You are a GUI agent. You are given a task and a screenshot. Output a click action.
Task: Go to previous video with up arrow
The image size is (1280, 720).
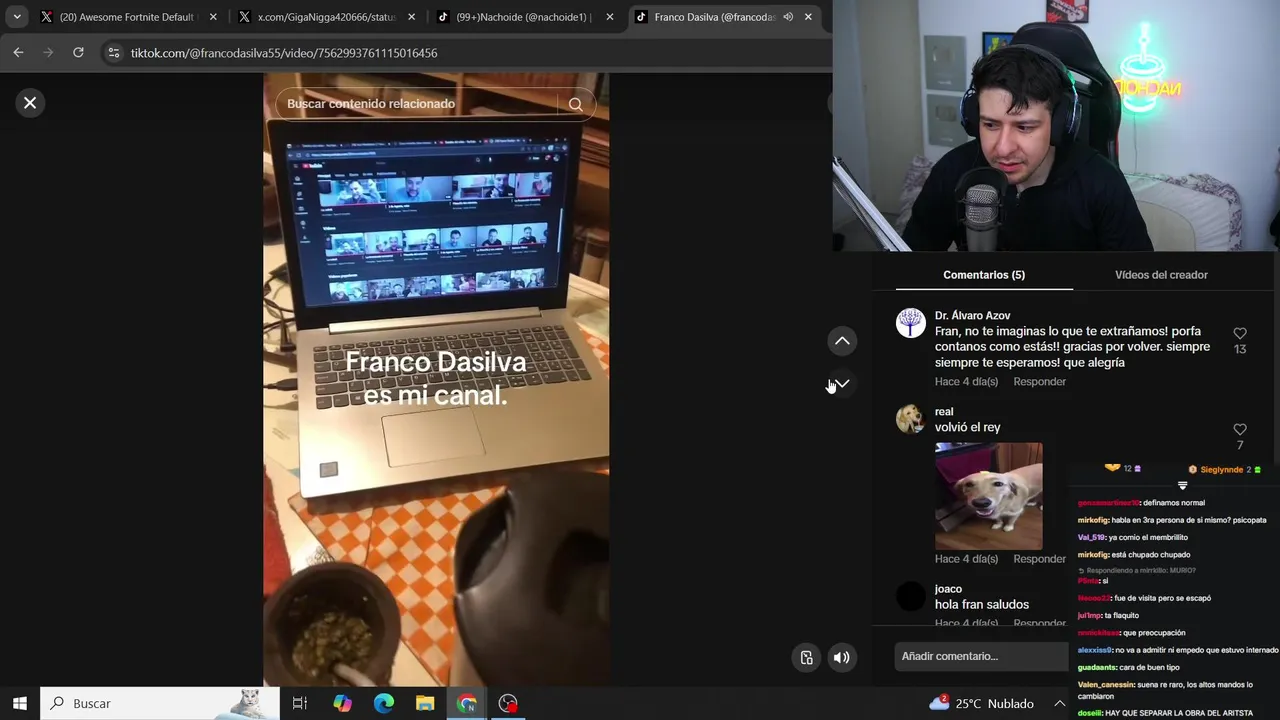842,341
